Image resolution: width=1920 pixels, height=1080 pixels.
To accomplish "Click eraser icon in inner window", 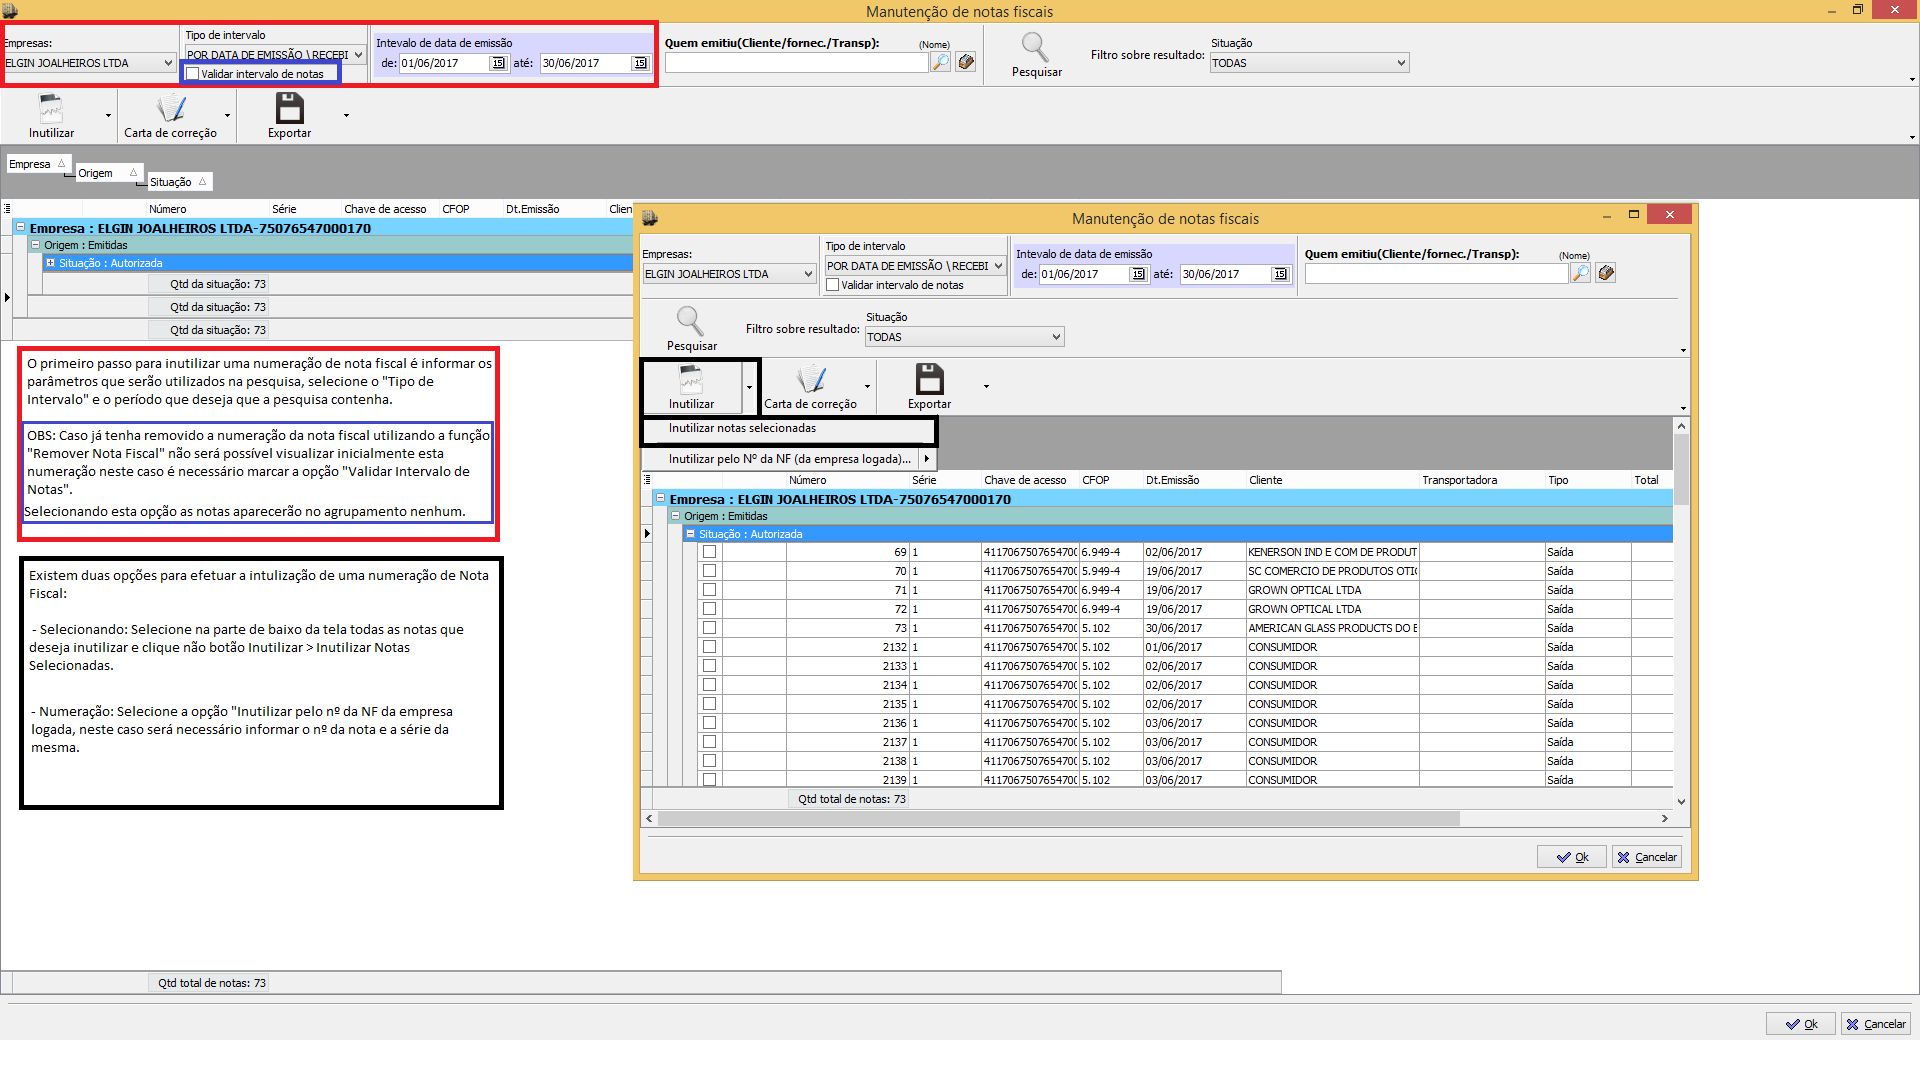I will (x=1605, y=273).
